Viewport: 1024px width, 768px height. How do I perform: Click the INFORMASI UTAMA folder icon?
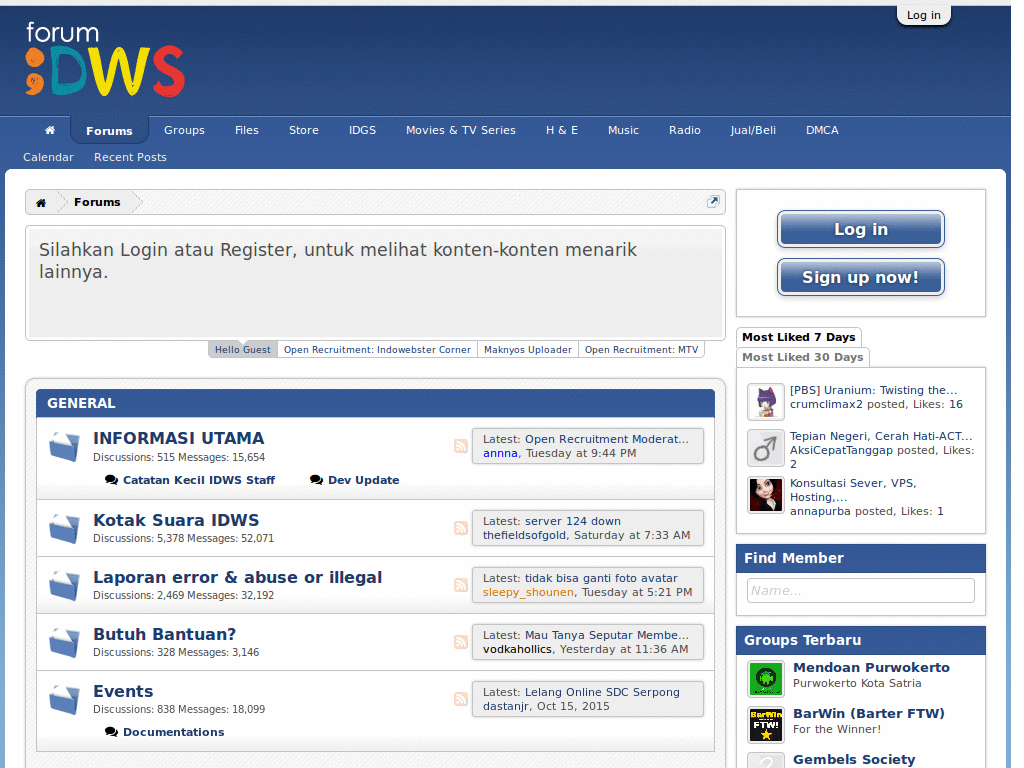[x=64, y=447]
